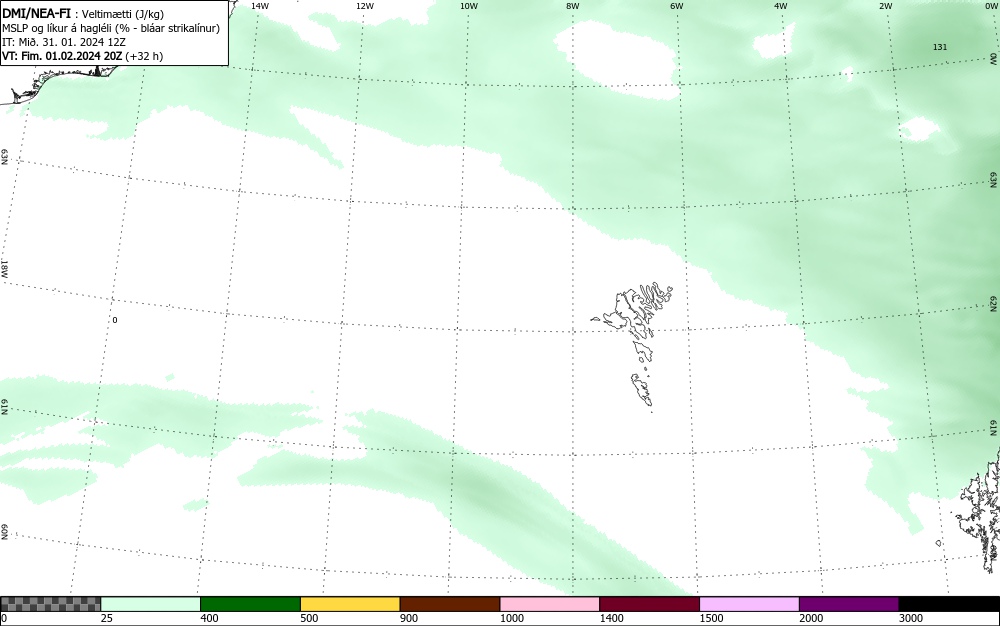The image size is (1000, 626).
Task: Click the checkered gray 0–25 legend swatch
Action: tap(50, 604)
